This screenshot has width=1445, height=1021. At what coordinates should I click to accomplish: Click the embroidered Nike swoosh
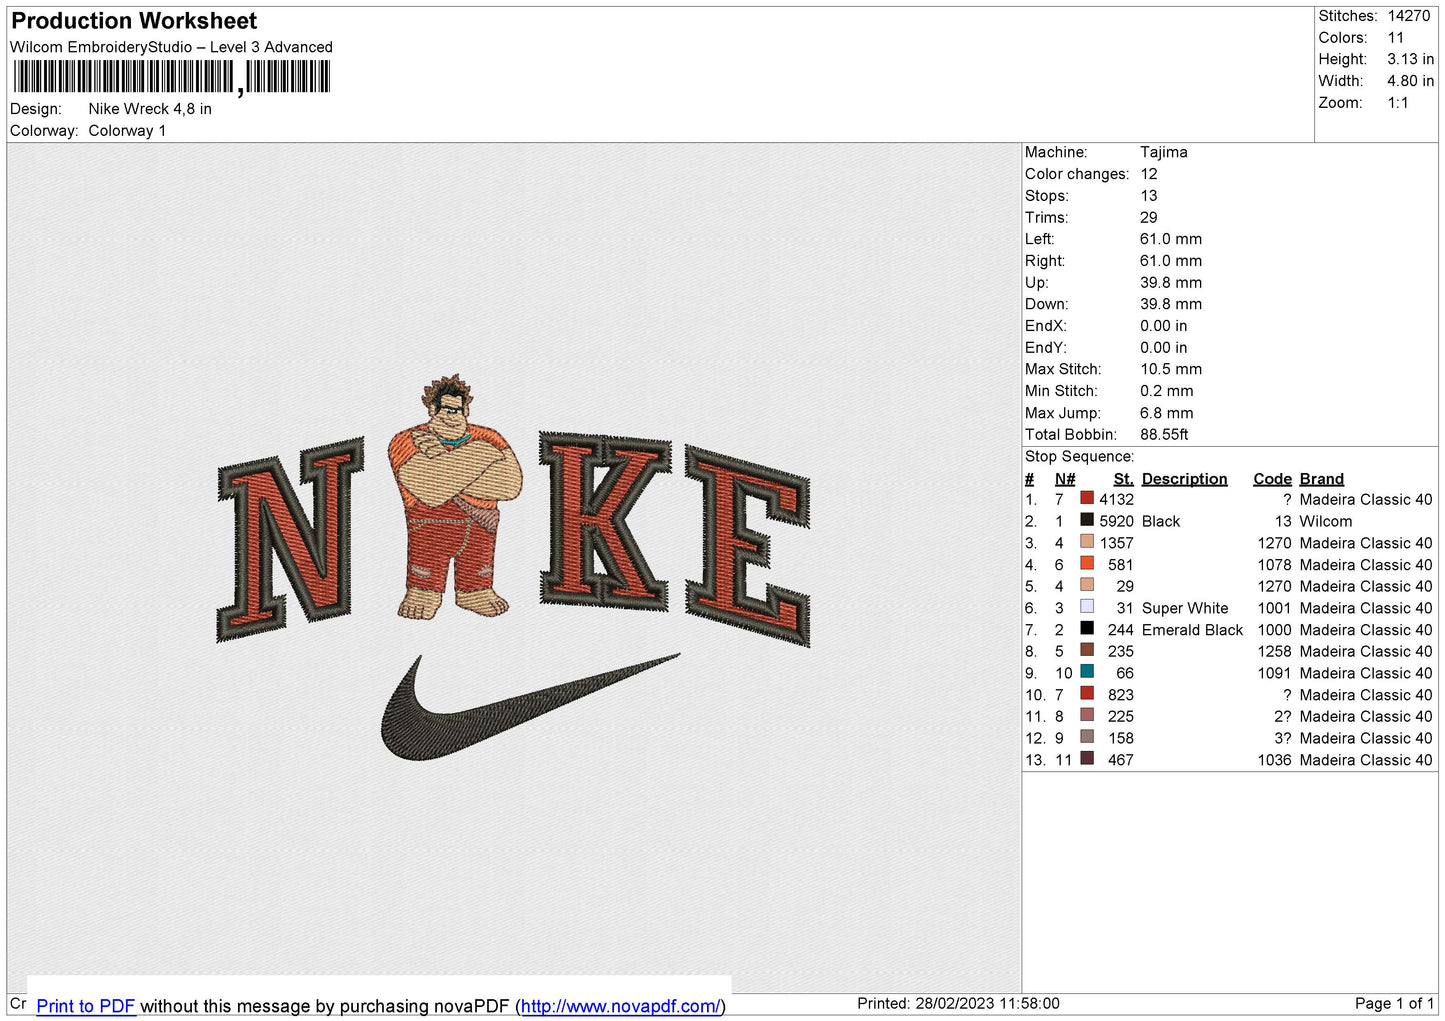[530, 706]
